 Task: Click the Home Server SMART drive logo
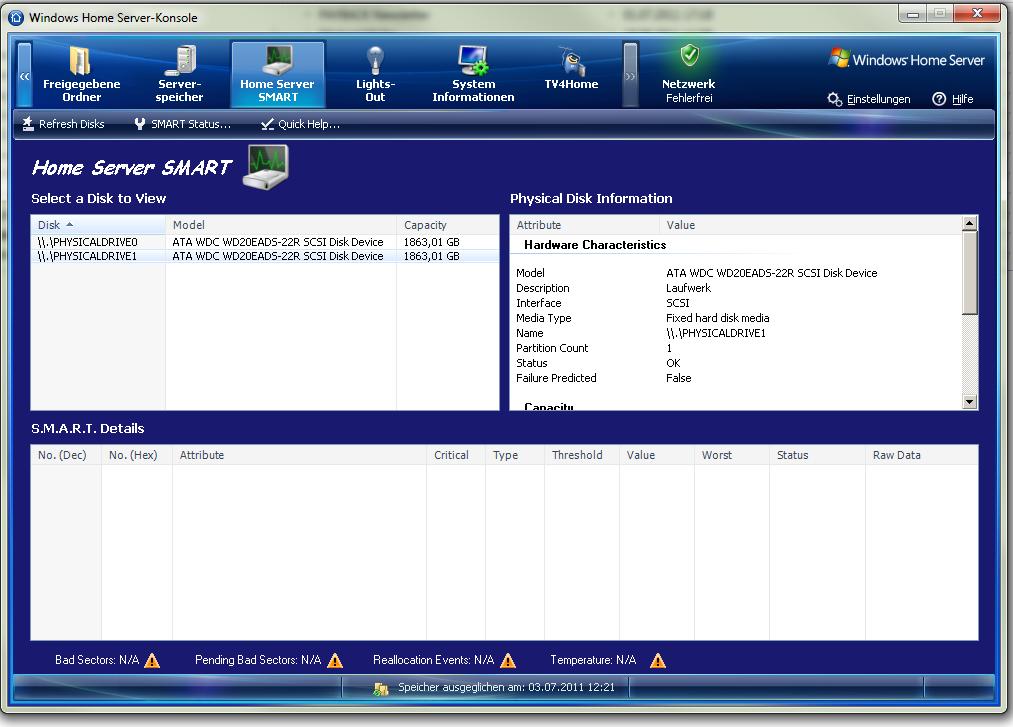point(266,167)
